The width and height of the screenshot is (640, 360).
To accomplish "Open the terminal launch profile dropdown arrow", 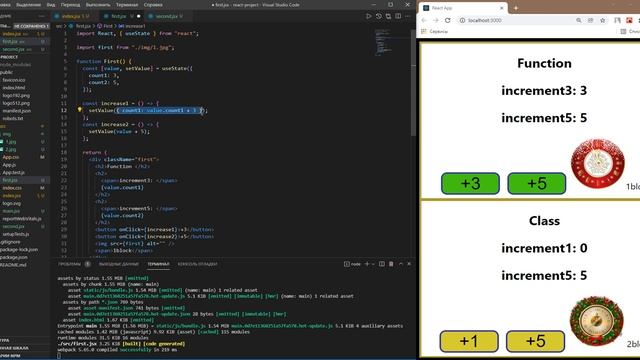I will coord(373,264).
